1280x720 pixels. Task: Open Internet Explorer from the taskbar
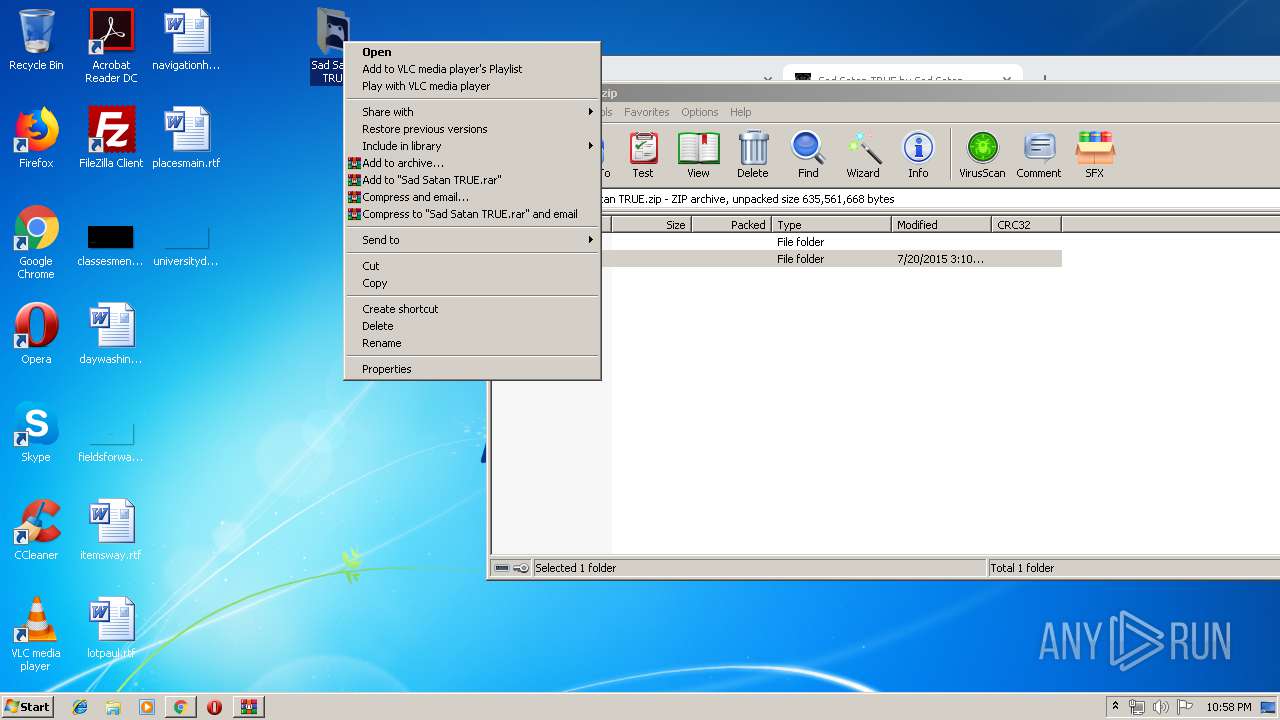point(80,707)
